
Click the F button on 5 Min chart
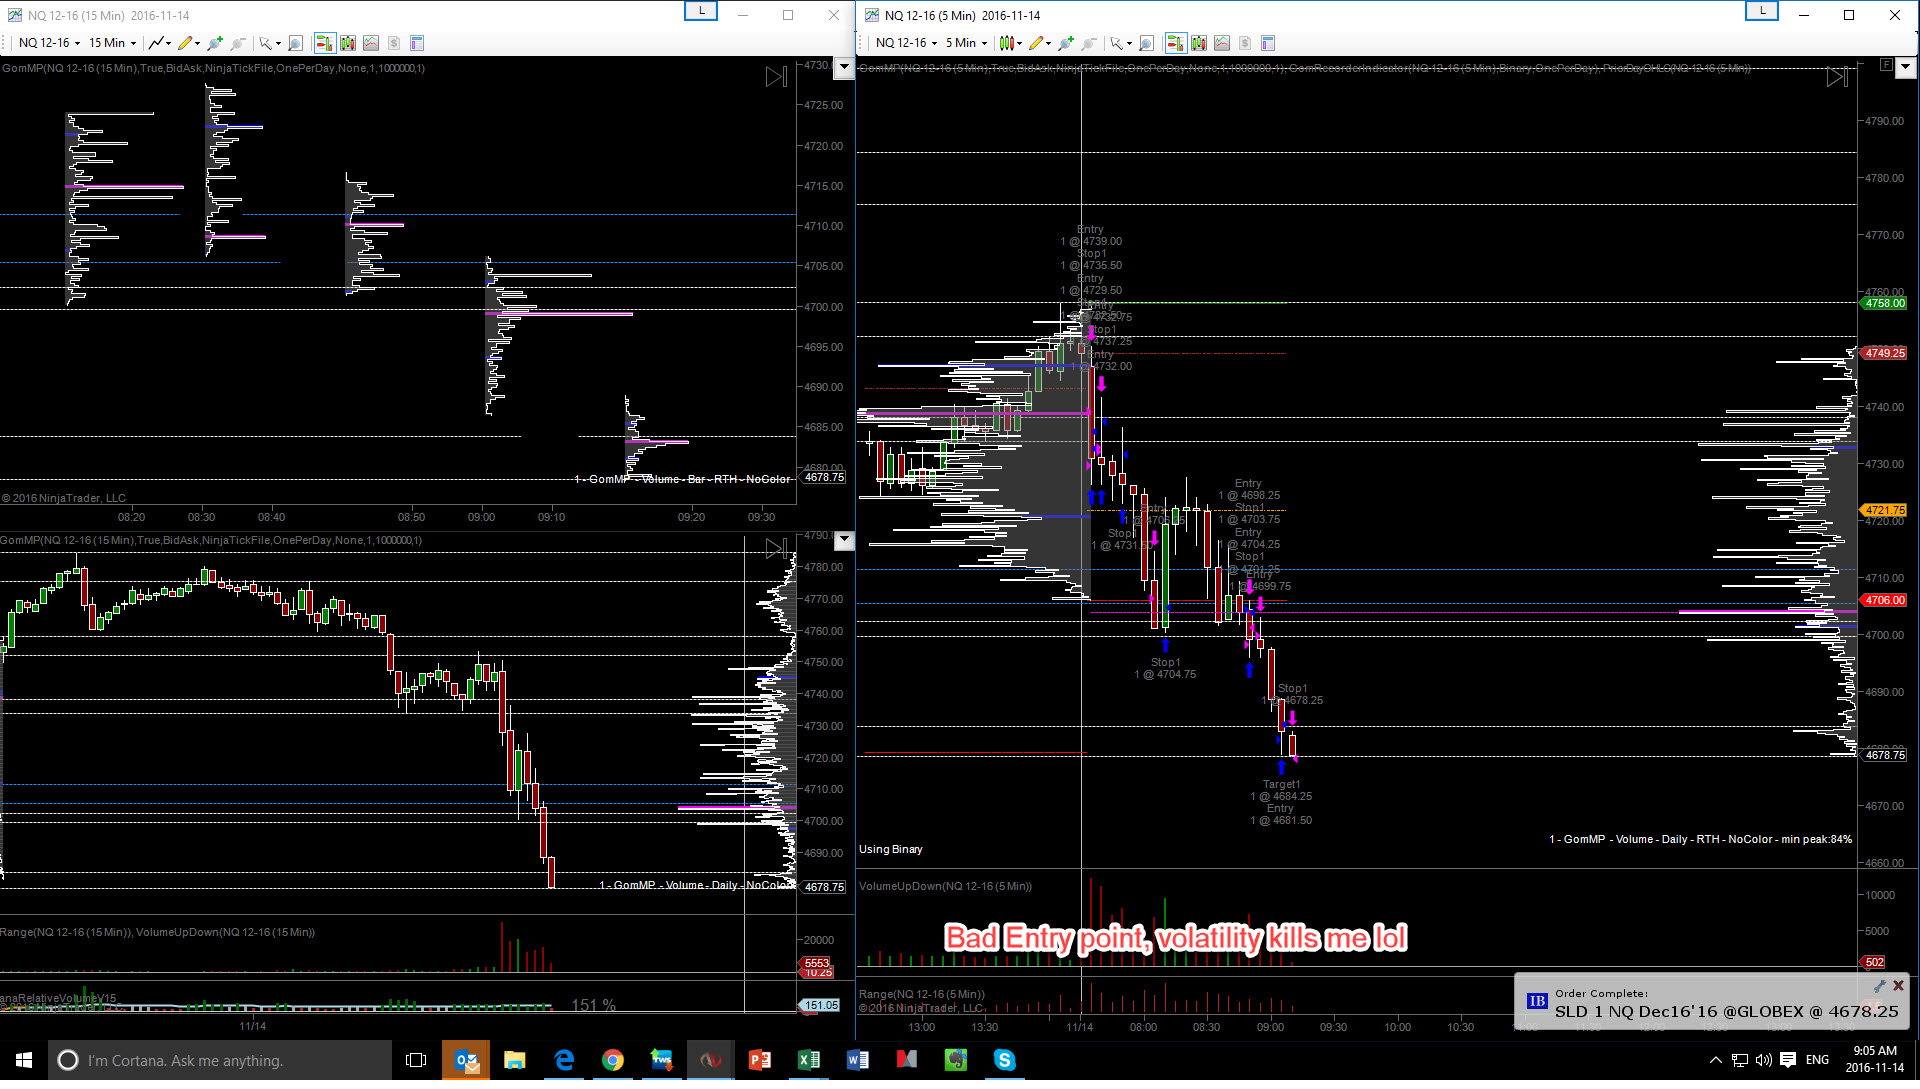click(1886, 65)
